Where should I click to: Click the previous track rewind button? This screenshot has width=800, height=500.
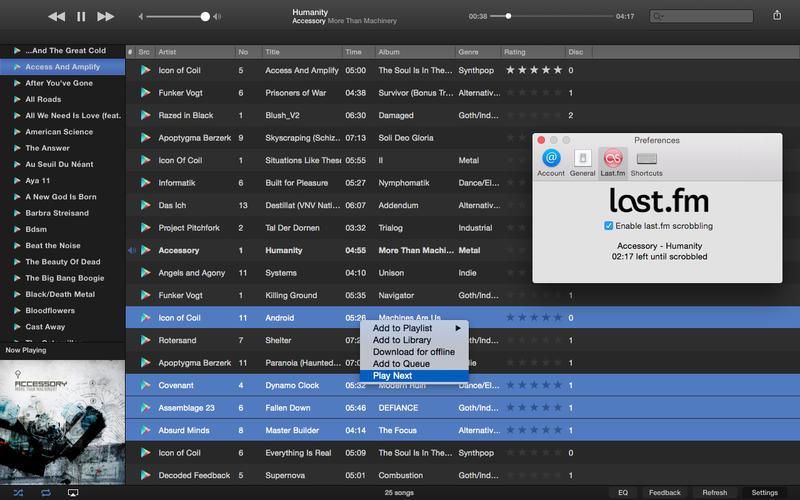point(56,16)
